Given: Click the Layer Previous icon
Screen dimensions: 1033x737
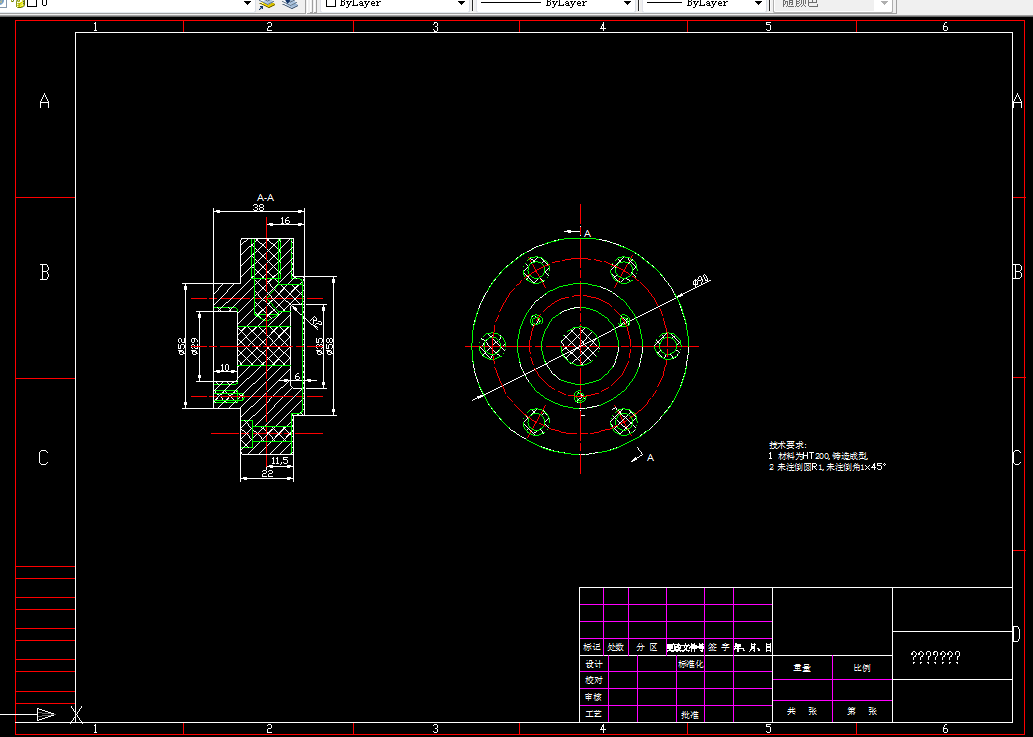Looking at the screenshot, I should coord(290,4).
